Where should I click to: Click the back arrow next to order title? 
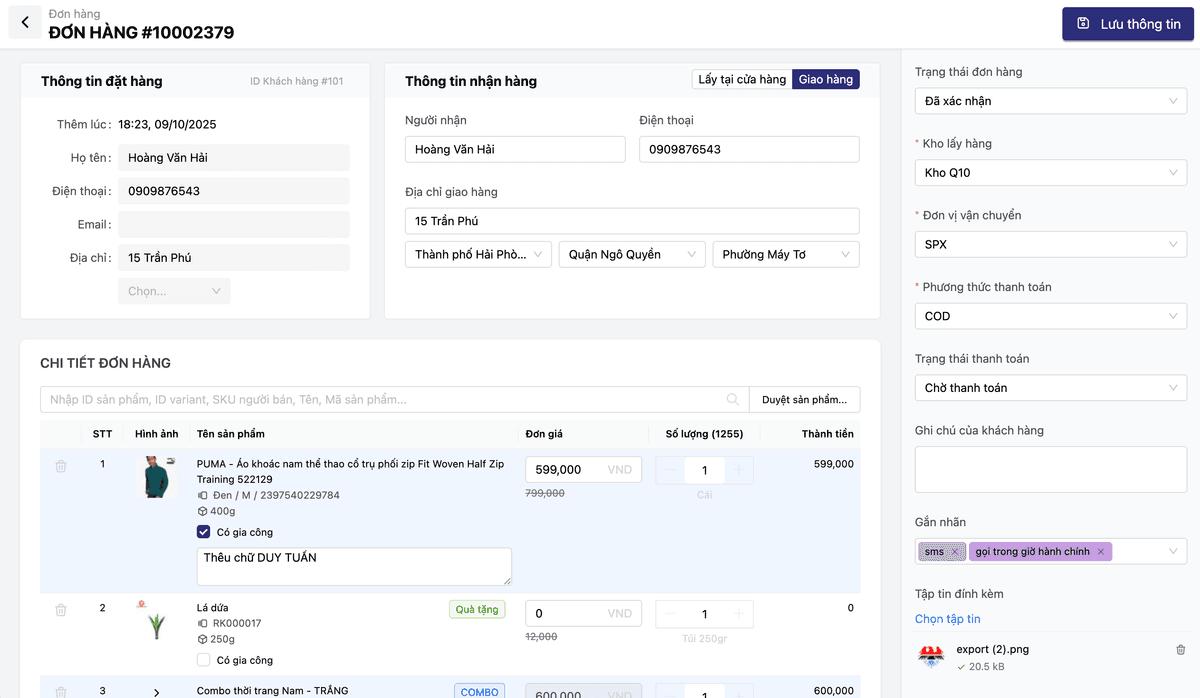[x=25, y=22]
